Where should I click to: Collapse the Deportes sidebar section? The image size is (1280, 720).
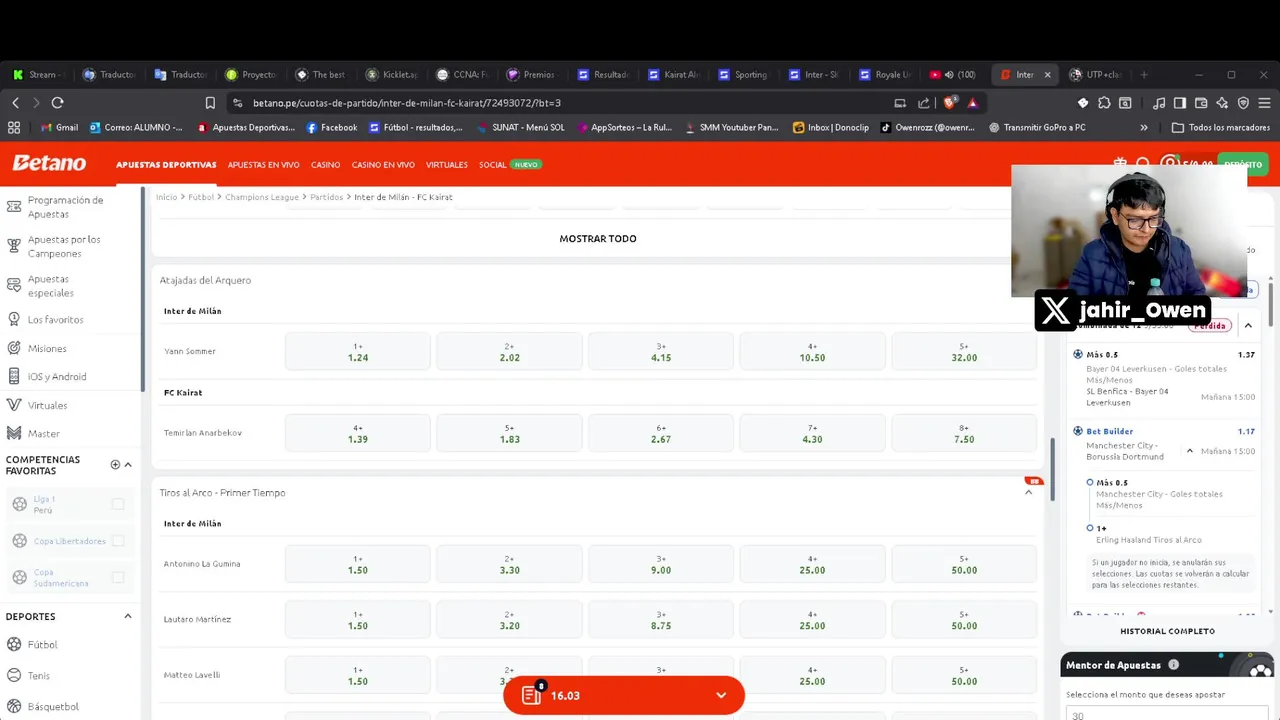(128, 616)
